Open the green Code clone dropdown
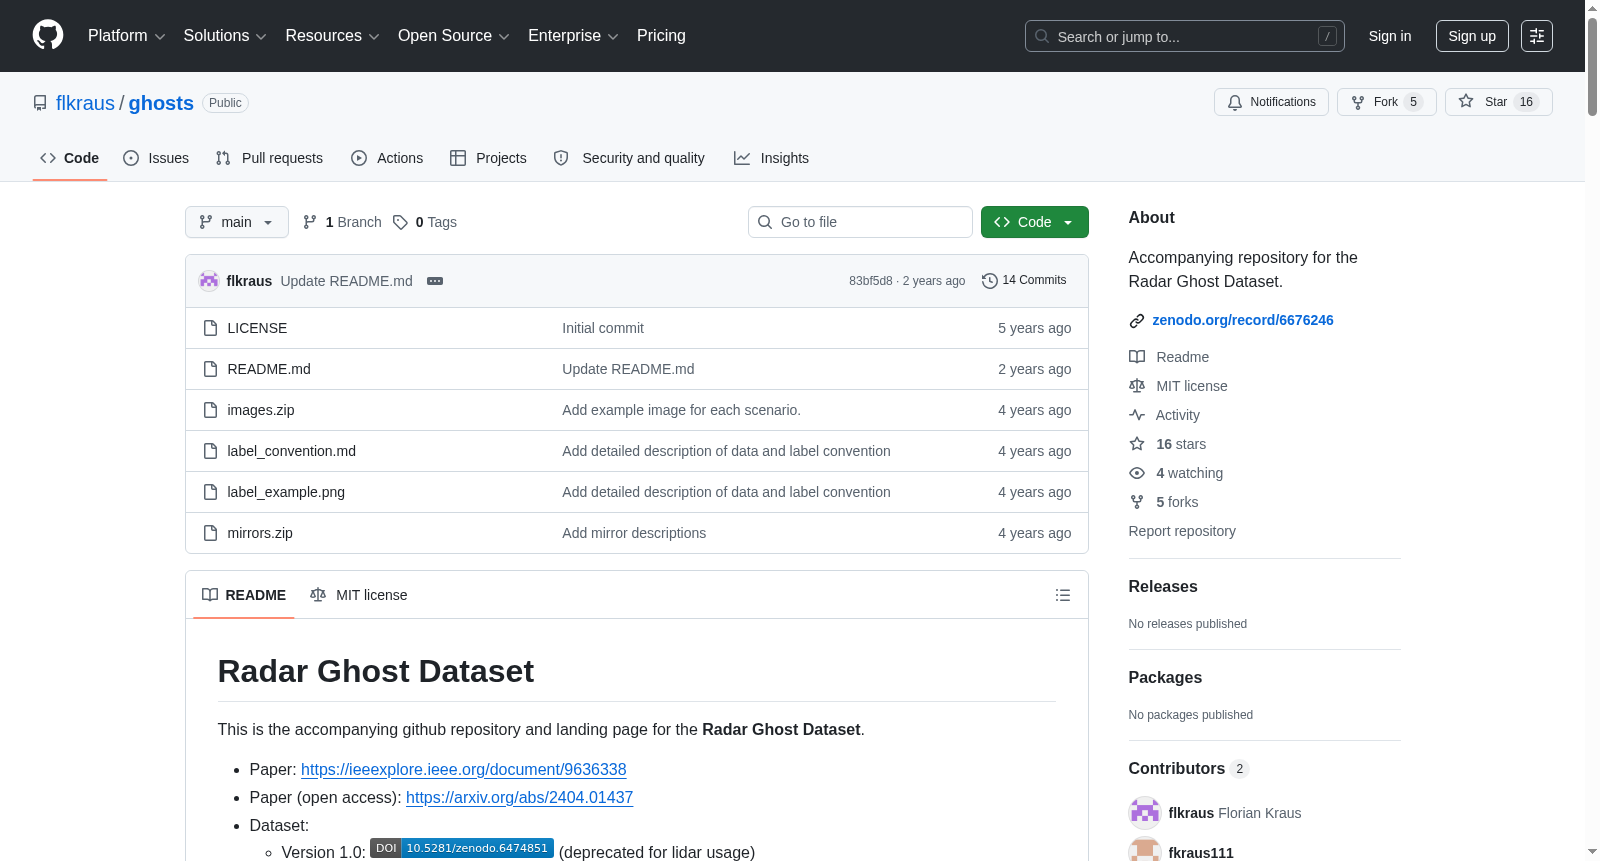This screenshot has width=1600, height=861. coord(1035,222)
